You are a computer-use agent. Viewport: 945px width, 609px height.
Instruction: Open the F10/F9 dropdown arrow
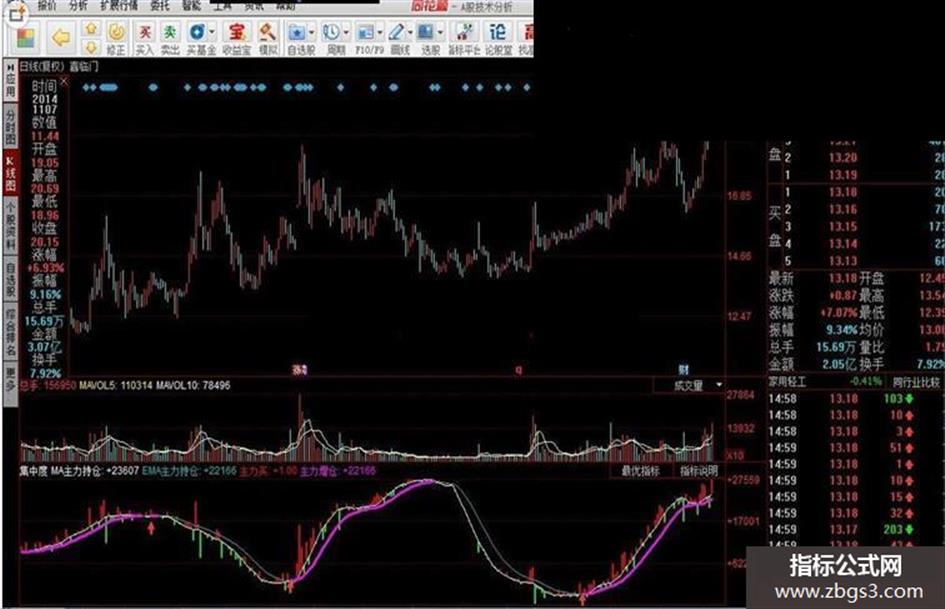click(380, 33)
